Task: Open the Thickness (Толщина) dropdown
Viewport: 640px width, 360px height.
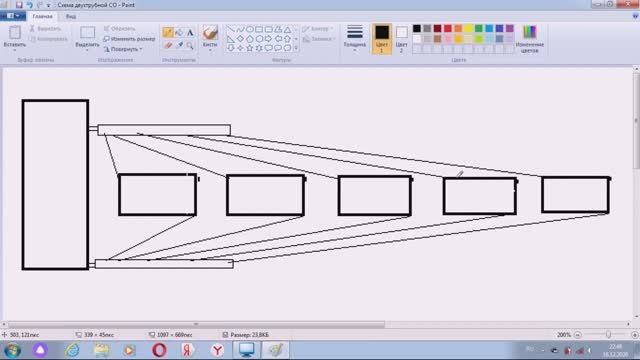Action: click(x=355, y=38)
